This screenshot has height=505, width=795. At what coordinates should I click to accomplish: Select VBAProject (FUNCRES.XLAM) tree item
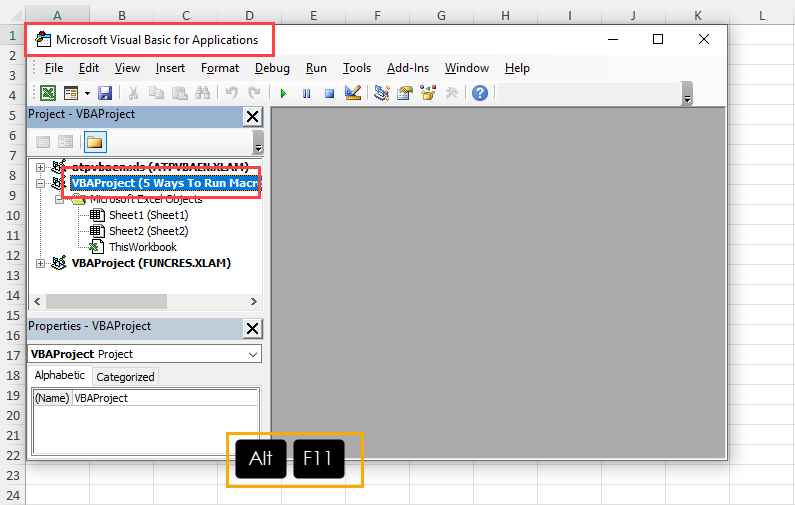tap(151, 263)
